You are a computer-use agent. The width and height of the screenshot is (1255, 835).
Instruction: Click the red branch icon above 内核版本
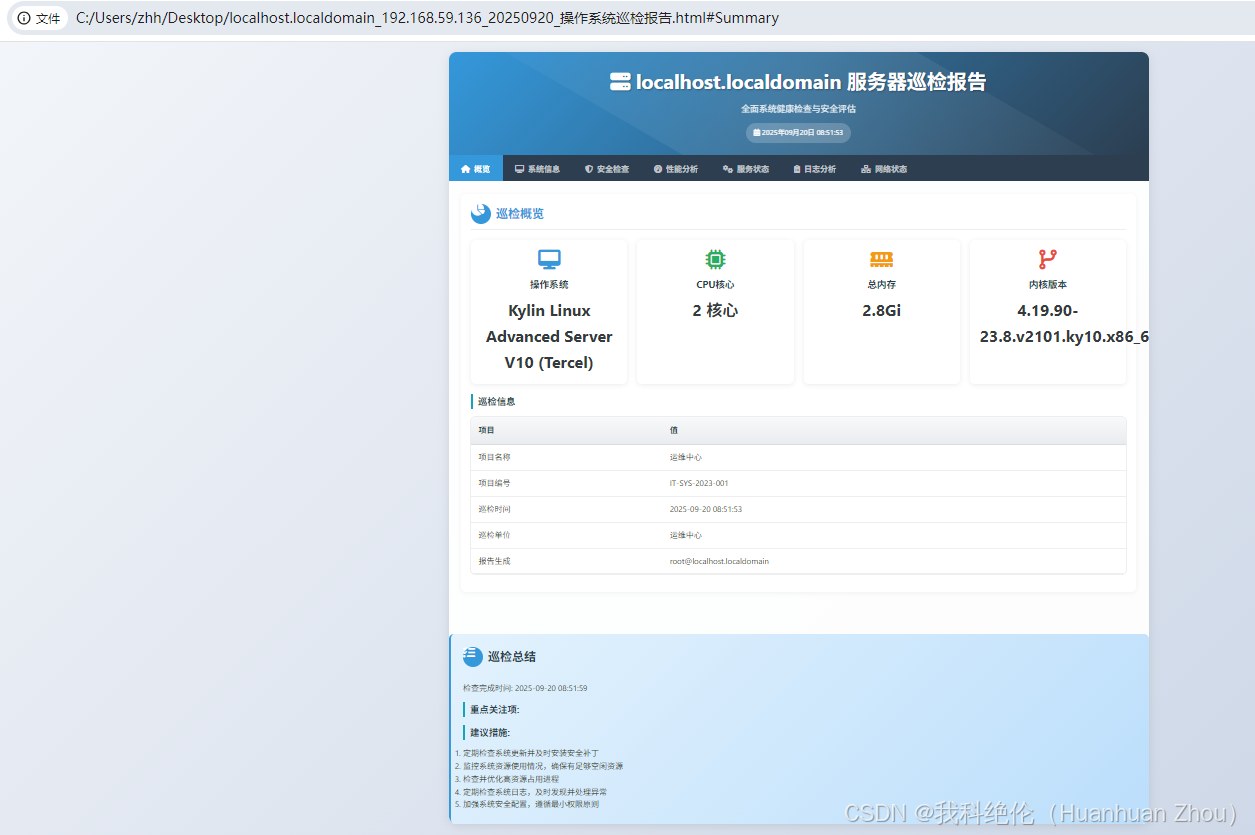1047,260
